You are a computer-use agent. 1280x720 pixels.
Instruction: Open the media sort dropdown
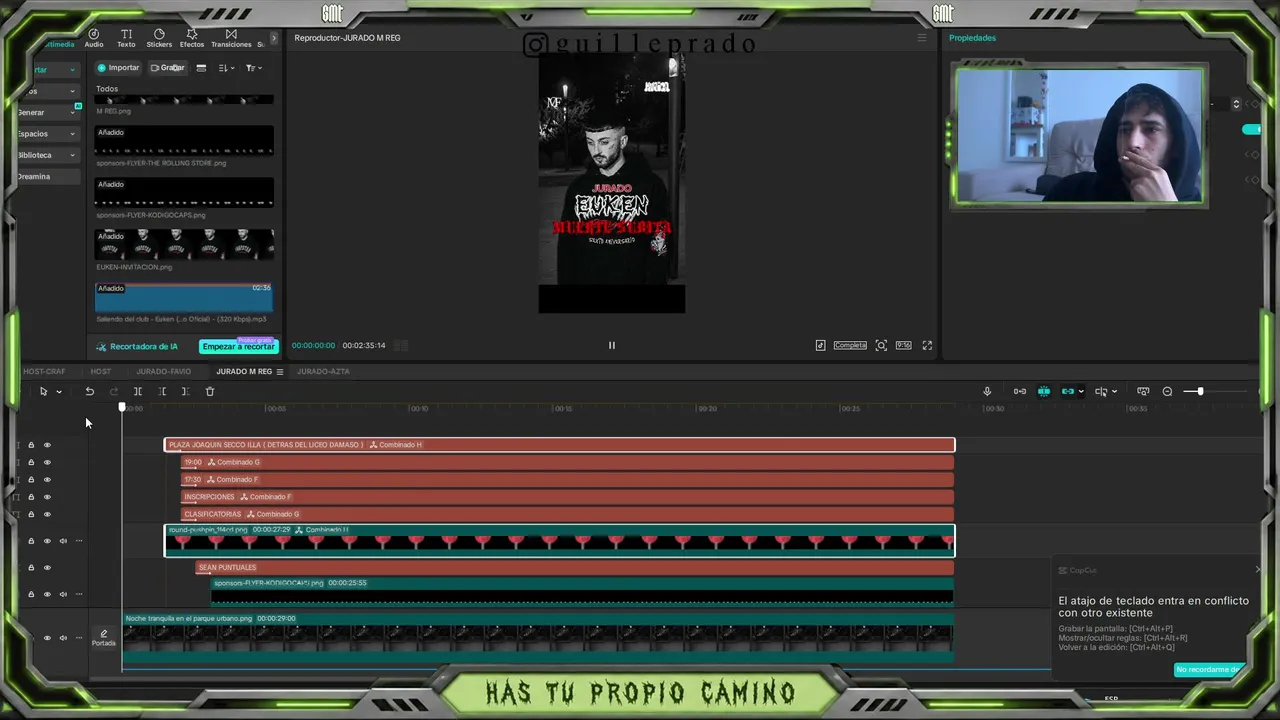(x=227, y=68)
